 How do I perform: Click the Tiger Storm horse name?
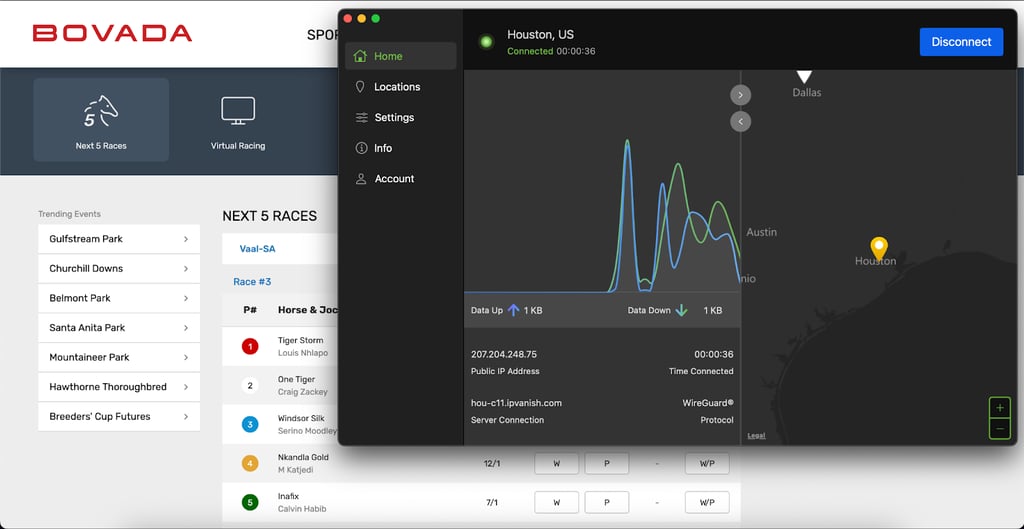300,340
